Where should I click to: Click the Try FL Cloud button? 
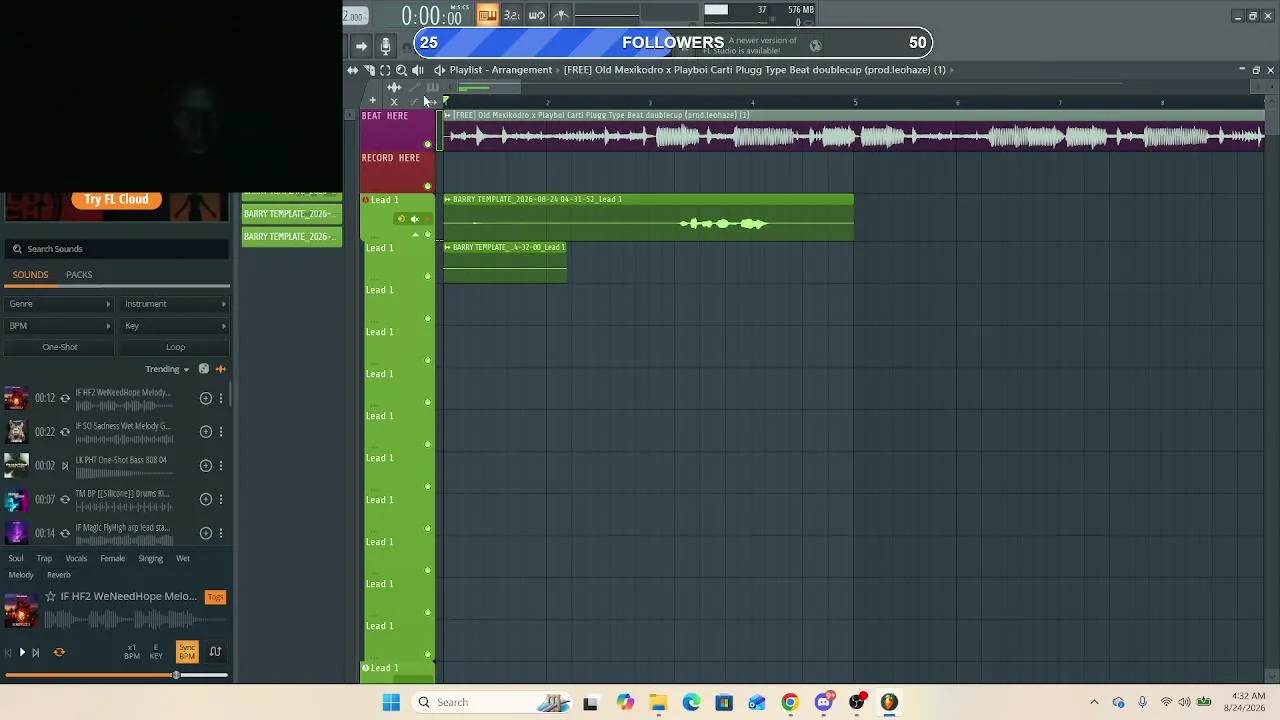click(116, 200)
